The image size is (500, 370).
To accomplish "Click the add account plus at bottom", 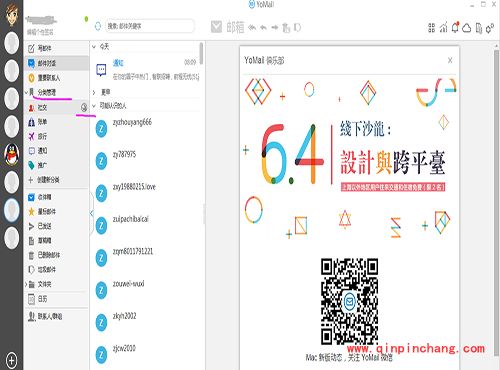I will [x=11, y=360].
